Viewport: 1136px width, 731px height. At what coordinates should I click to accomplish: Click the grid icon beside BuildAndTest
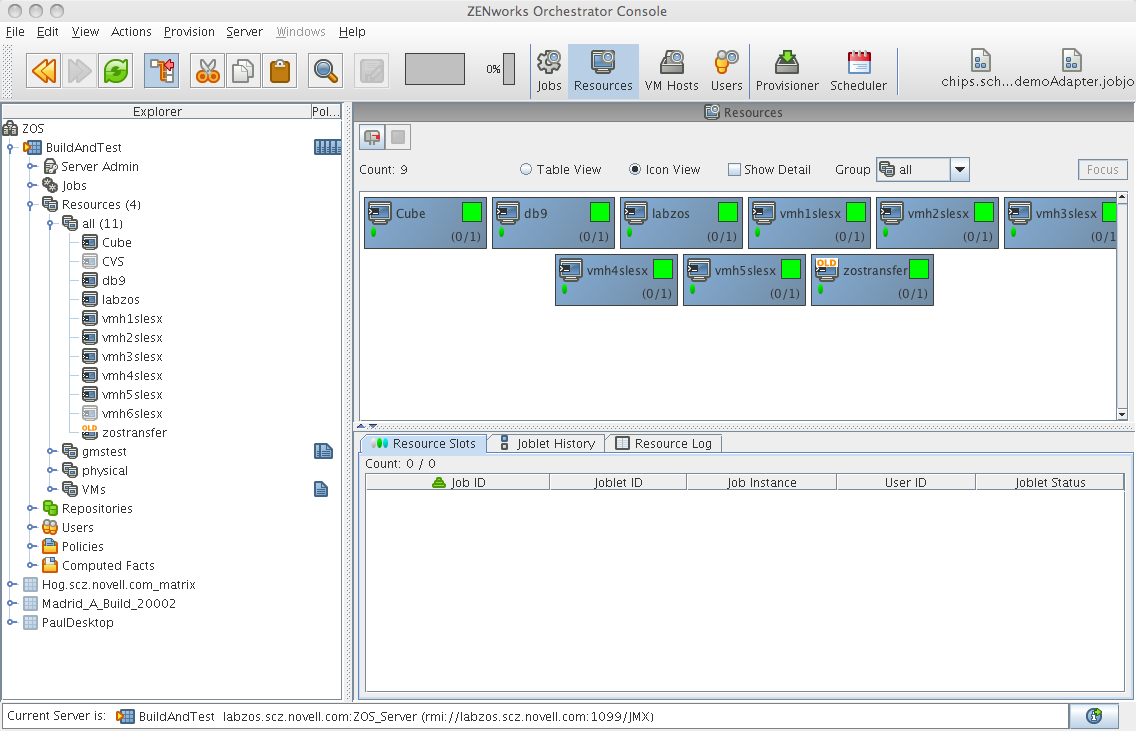click(327, 147)
